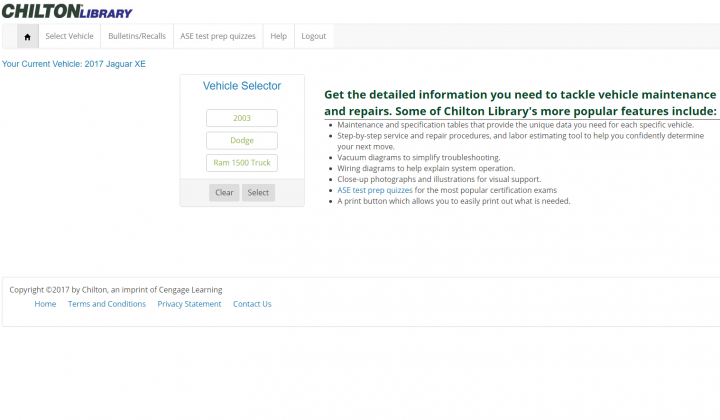Open the model dropdown showing Ram 1500 Truck

point(242,163)
